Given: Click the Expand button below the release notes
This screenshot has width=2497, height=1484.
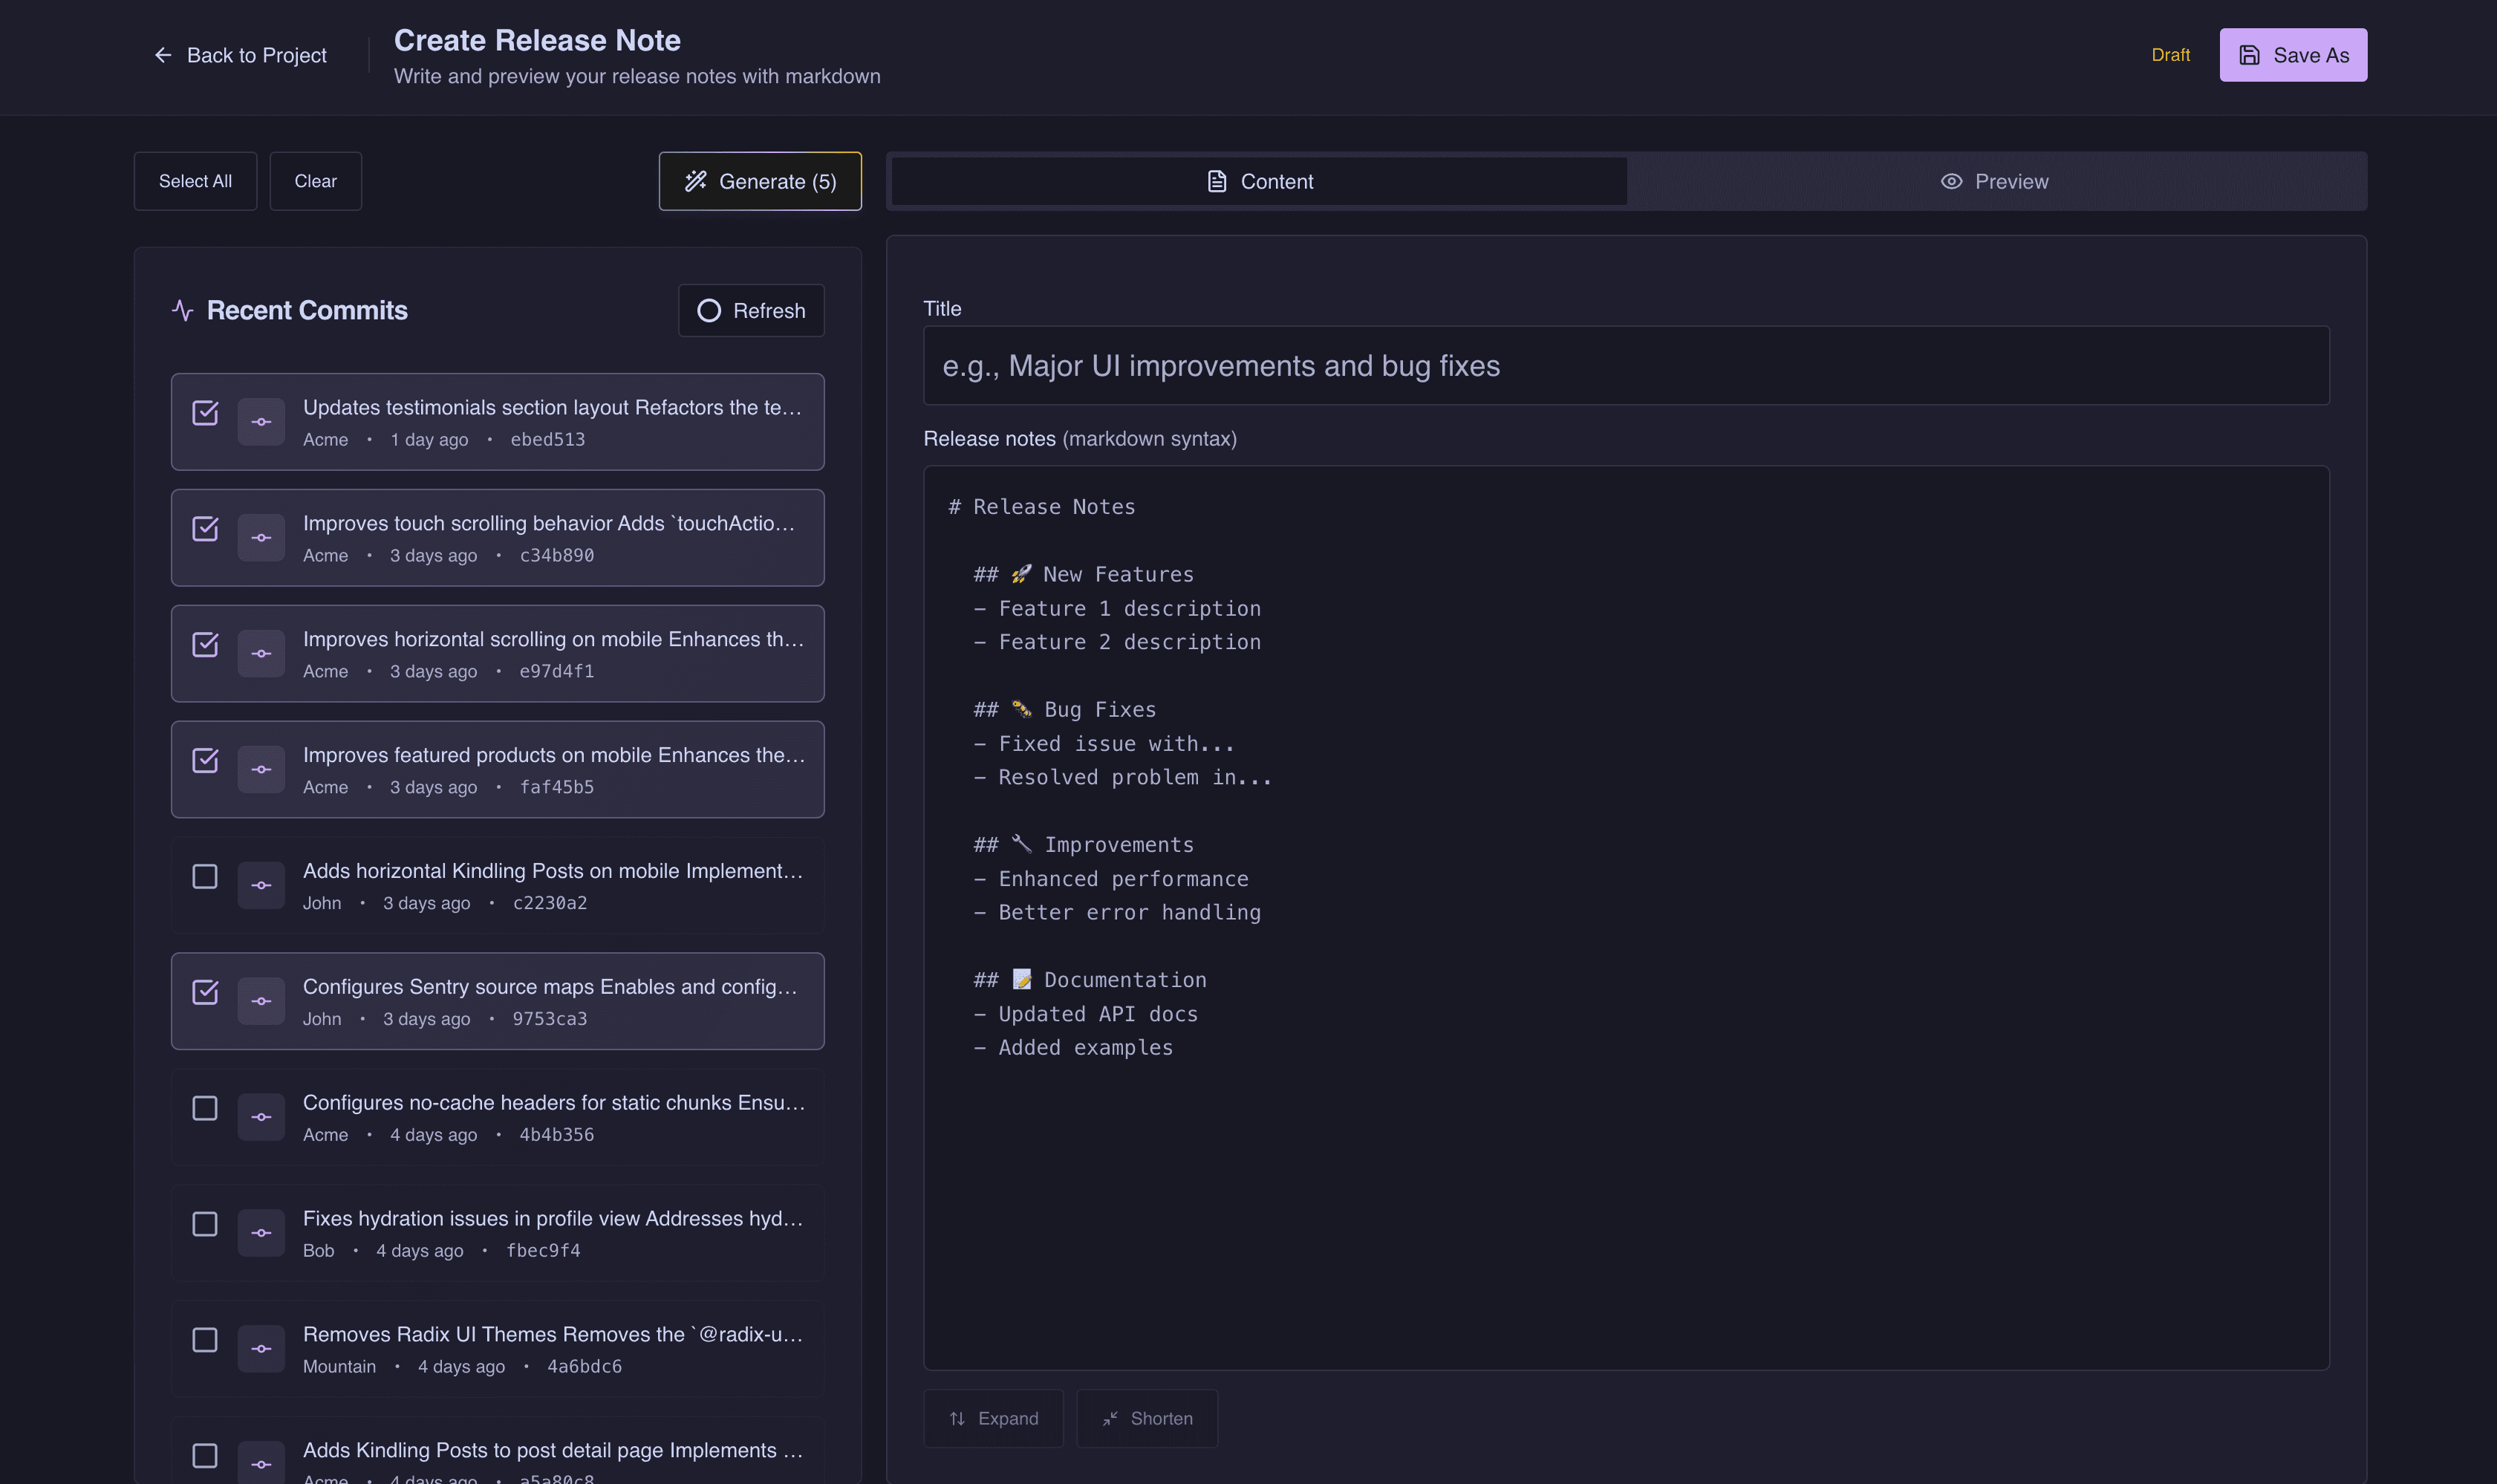Looking at the screenshot, I should pos(993,1418).
